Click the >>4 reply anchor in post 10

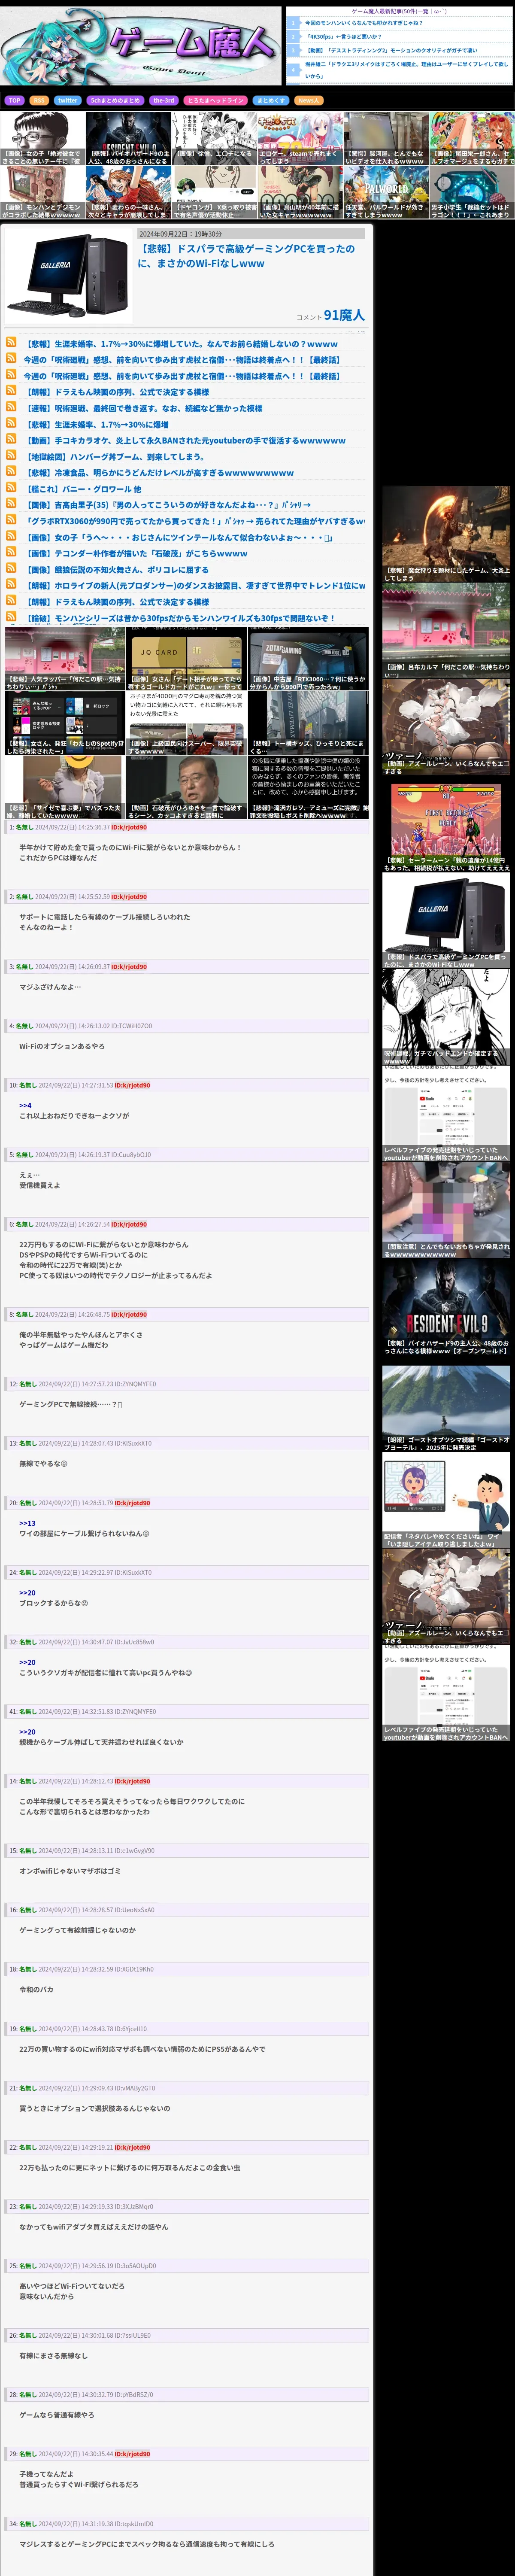pyautogui.click(x=25, y=1105)
